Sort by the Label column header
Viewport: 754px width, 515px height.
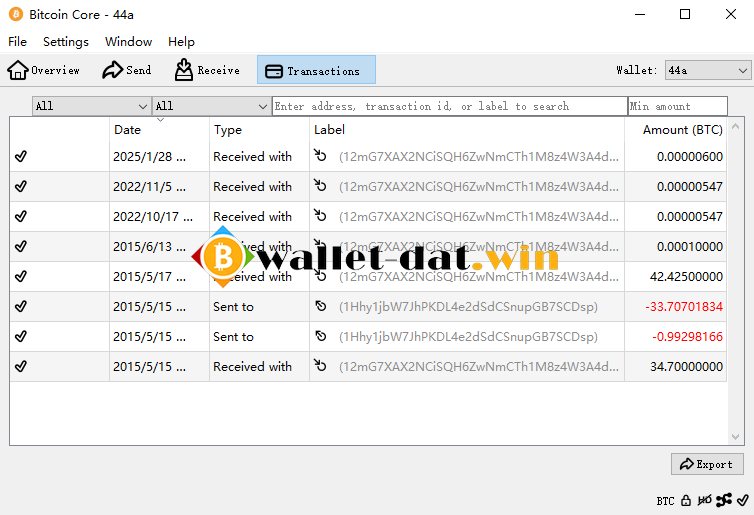coord(466,130)
